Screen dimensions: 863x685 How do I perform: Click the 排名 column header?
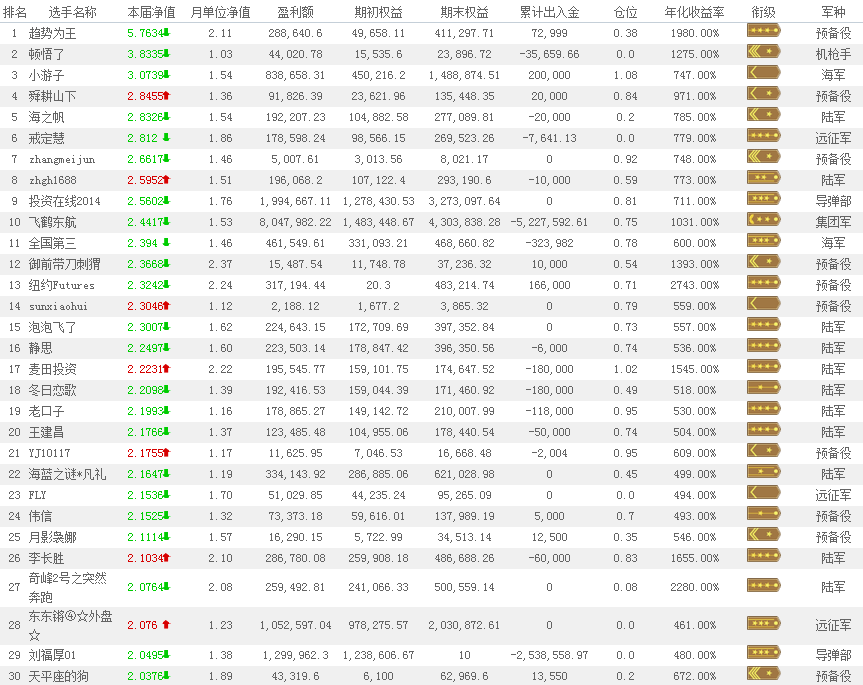tap(15, 12)
